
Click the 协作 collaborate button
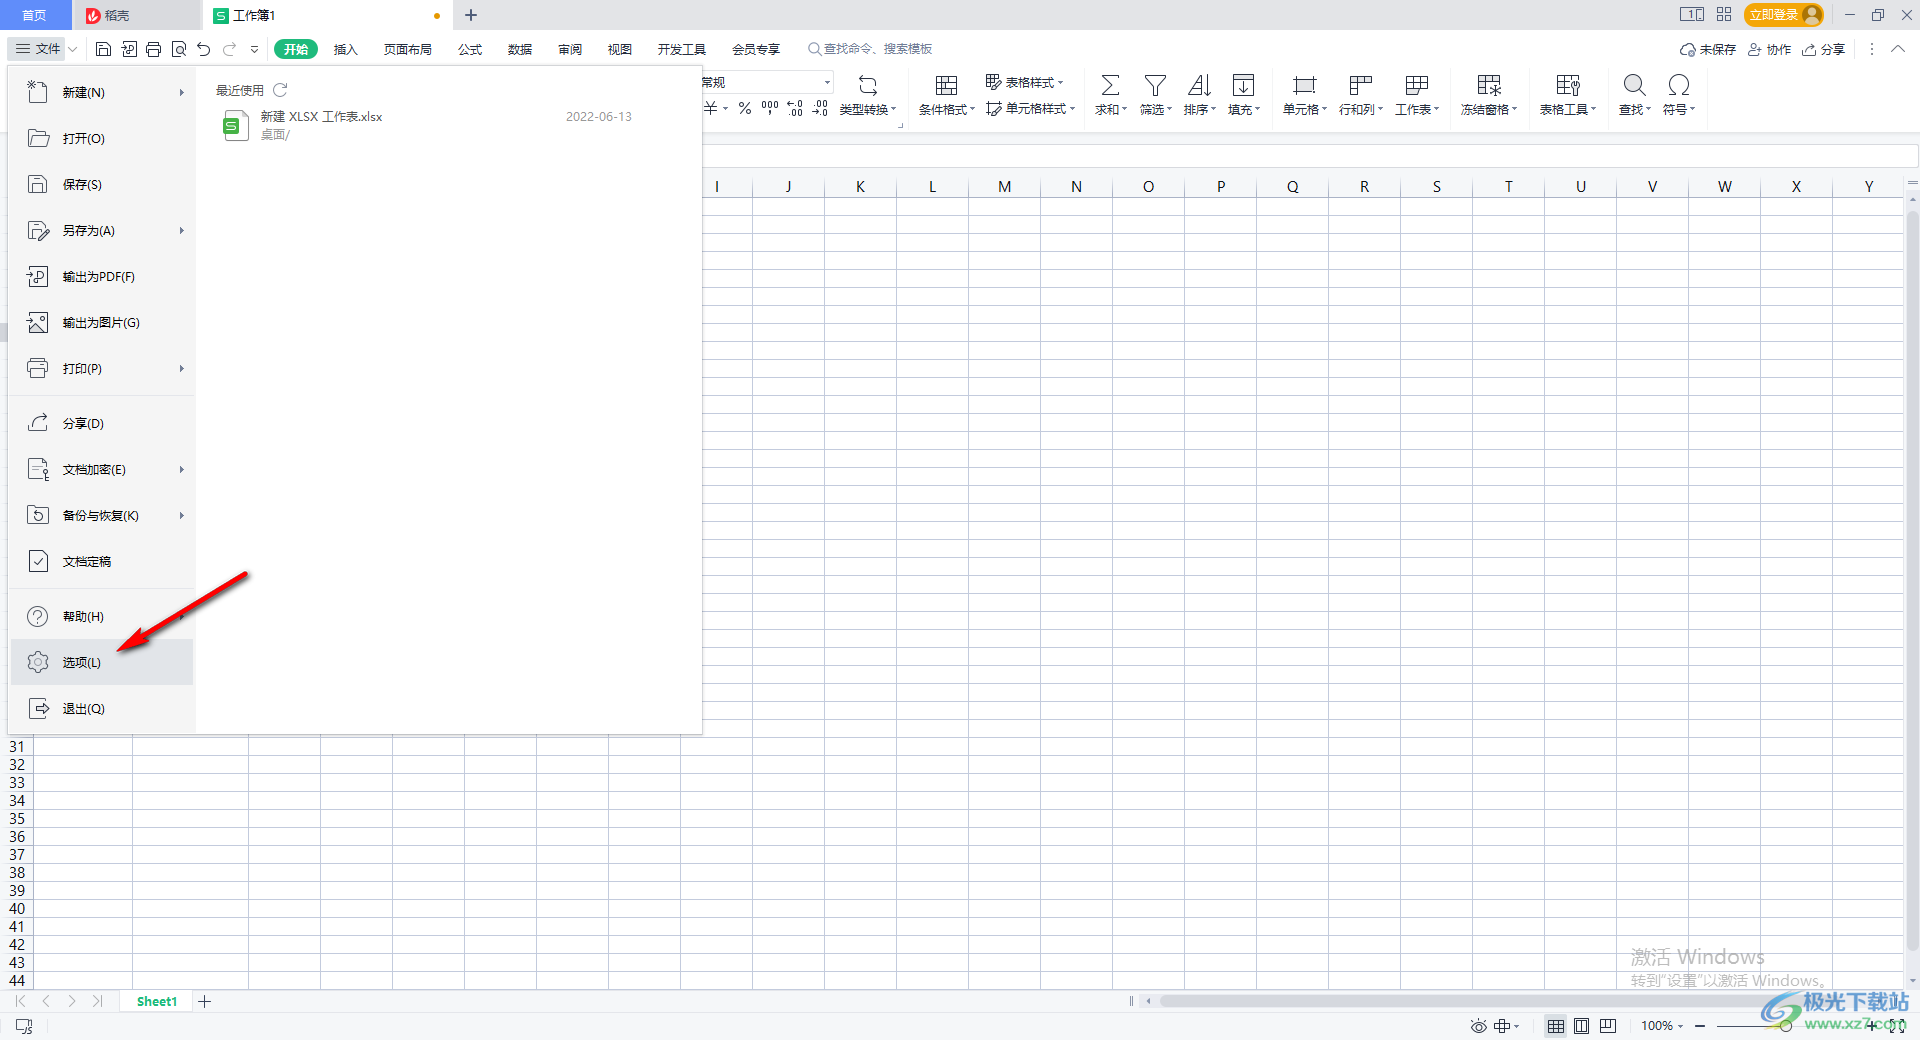point(1769,49)
